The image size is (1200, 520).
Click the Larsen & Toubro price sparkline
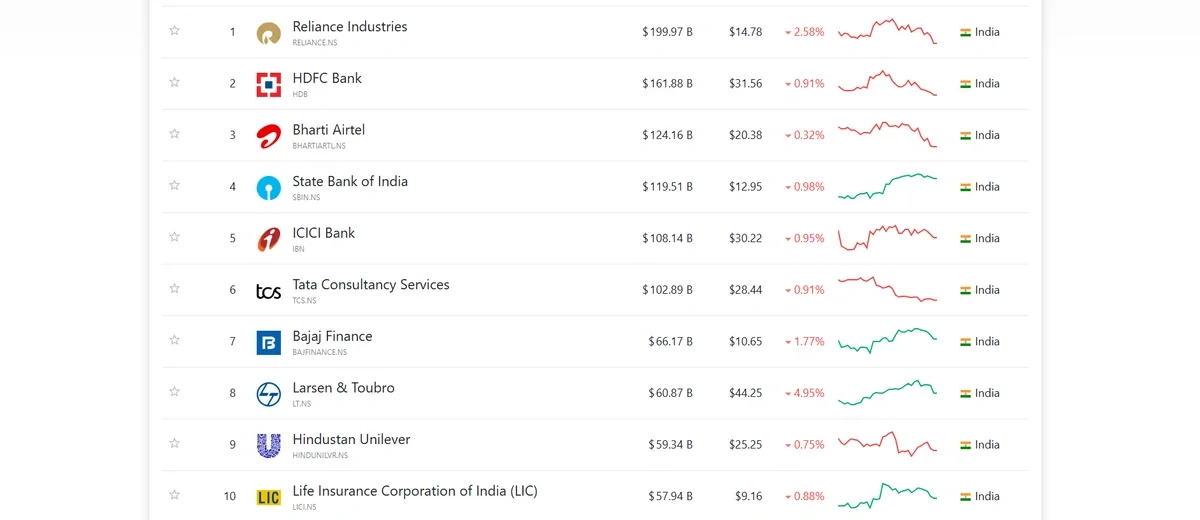pos(887,393)
